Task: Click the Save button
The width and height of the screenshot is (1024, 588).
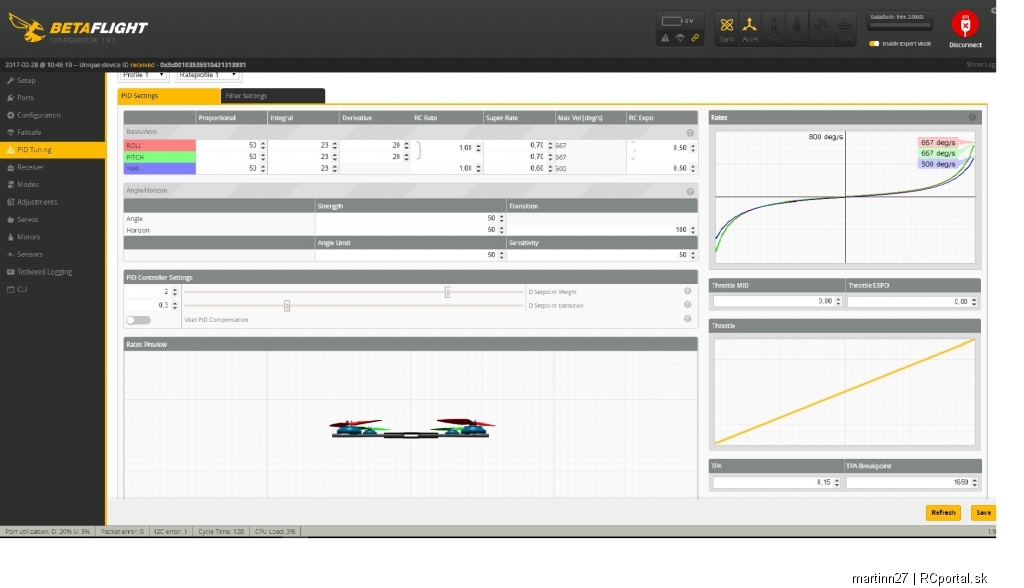Action: tap(984, 513)
